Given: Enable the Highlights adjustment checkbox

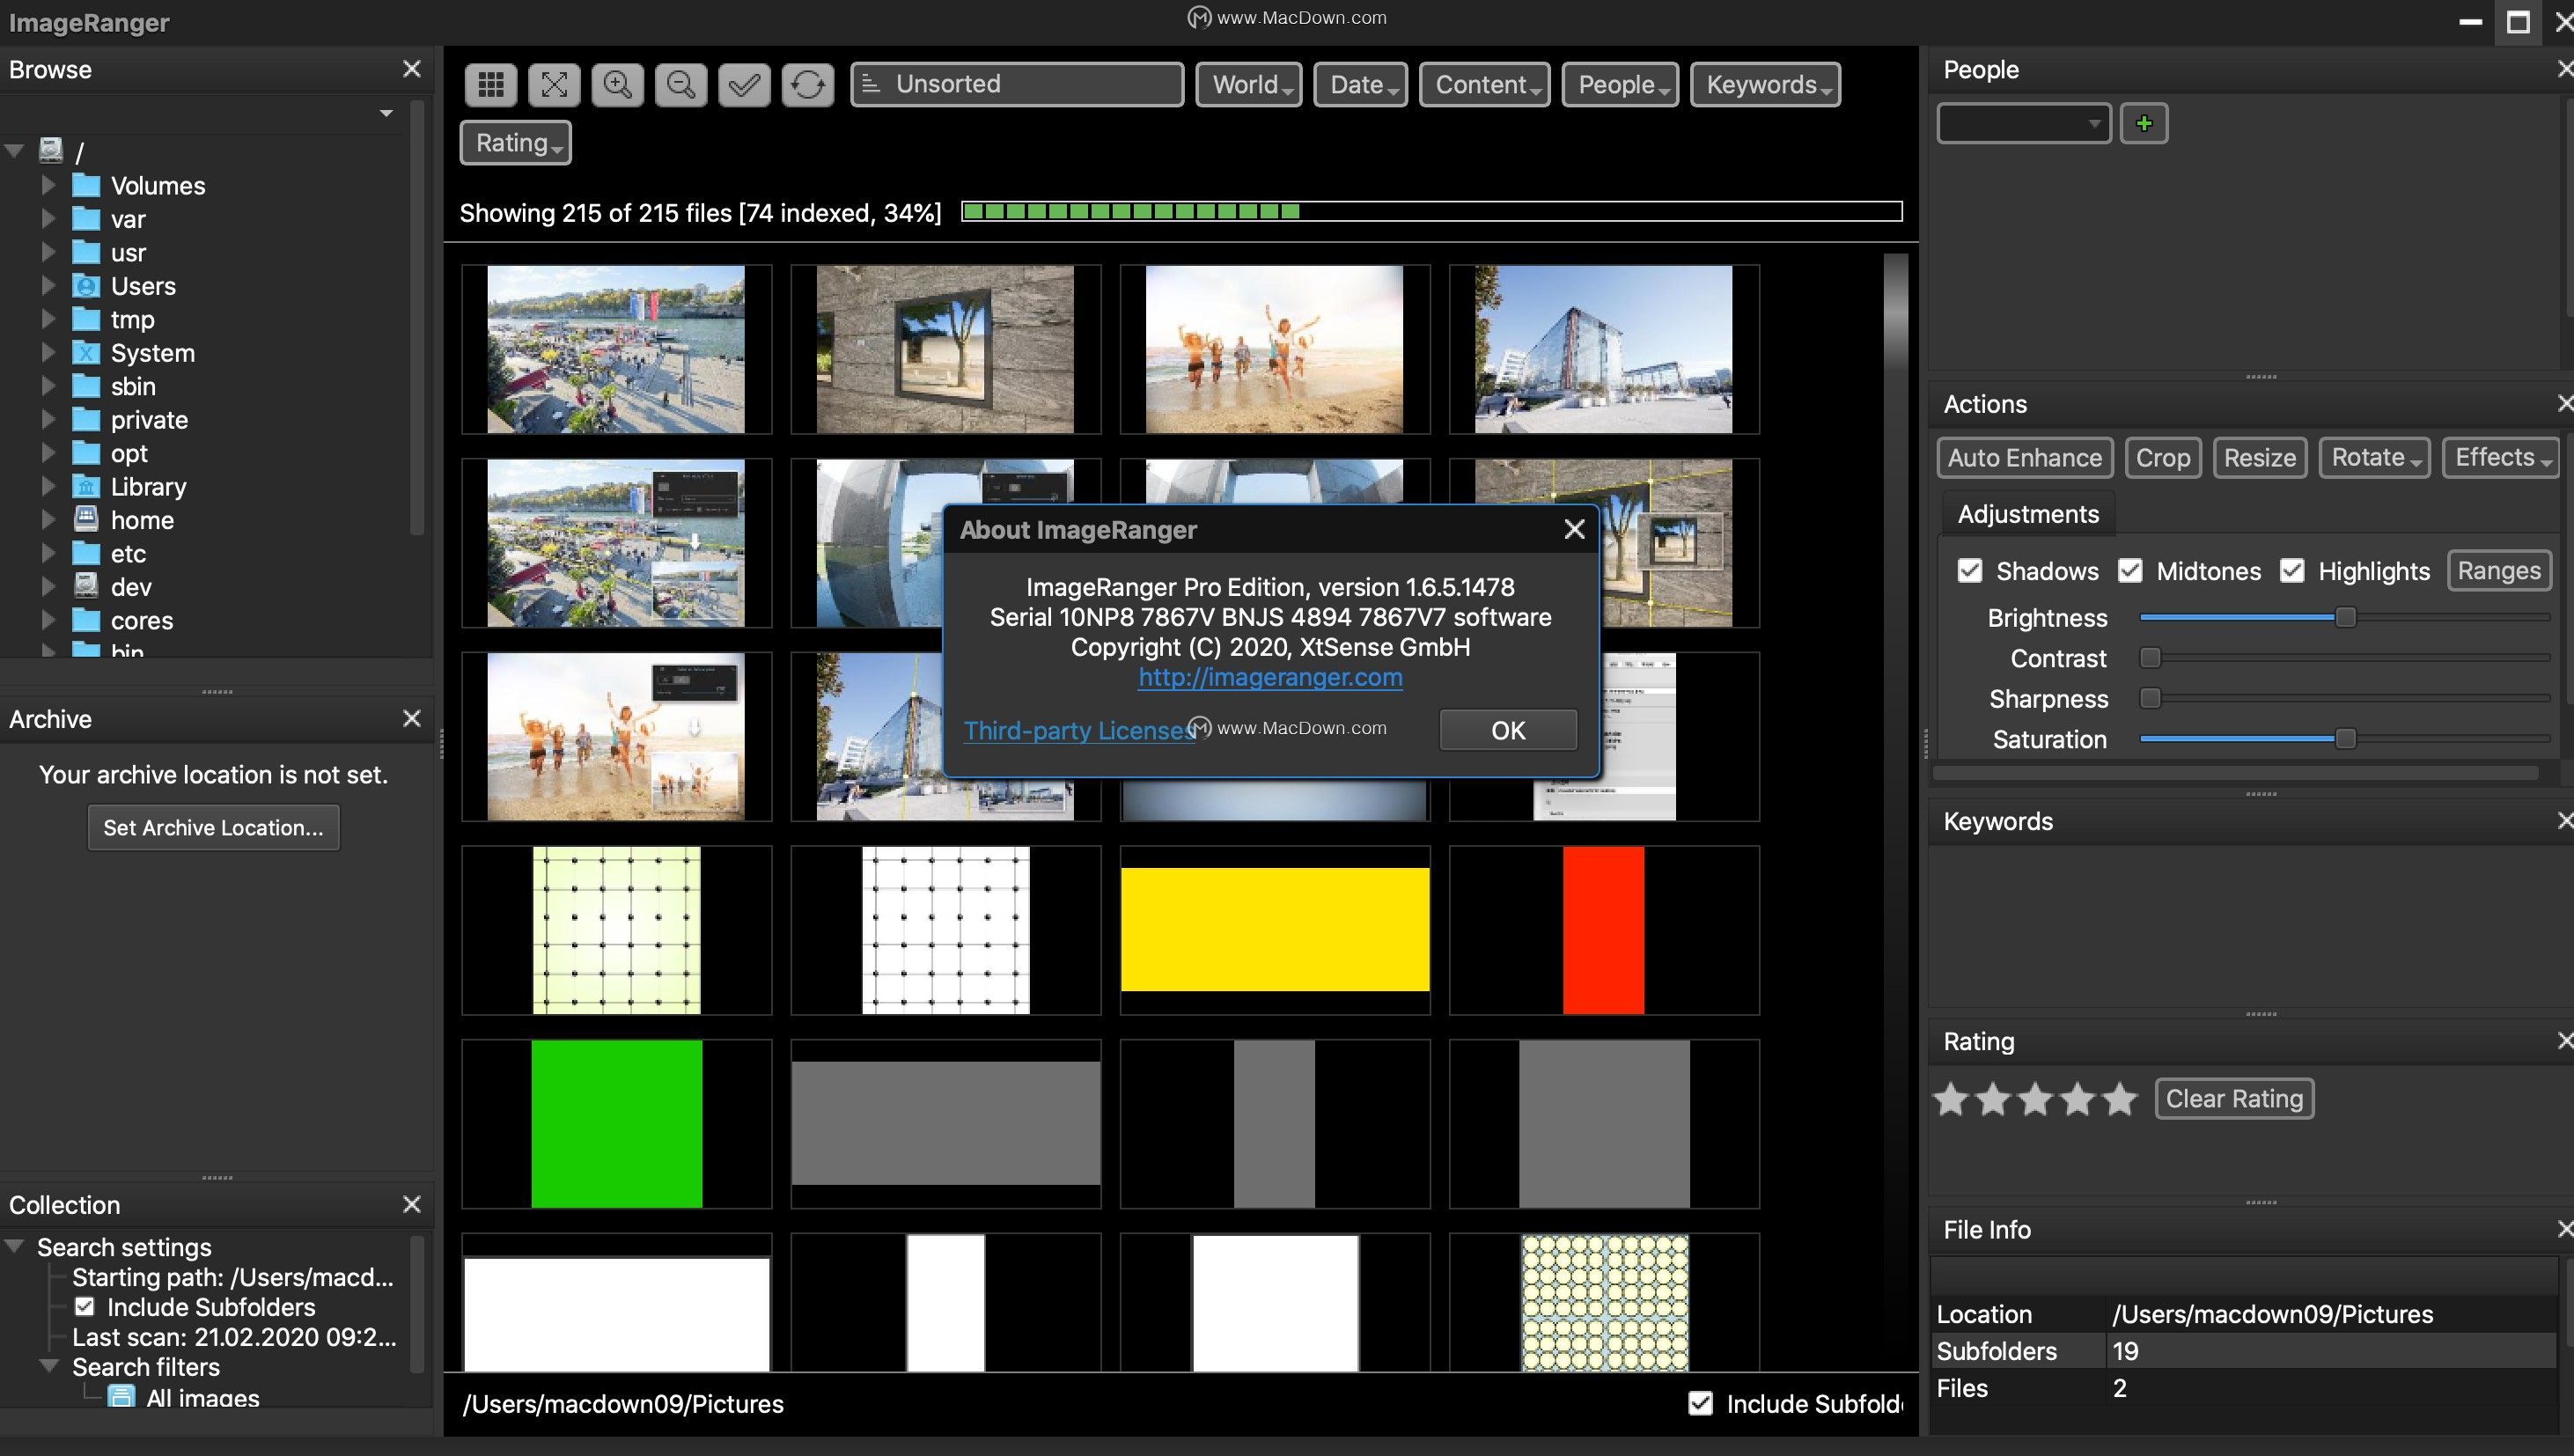Looking at the screenshot, I should tap(2291, 569).
